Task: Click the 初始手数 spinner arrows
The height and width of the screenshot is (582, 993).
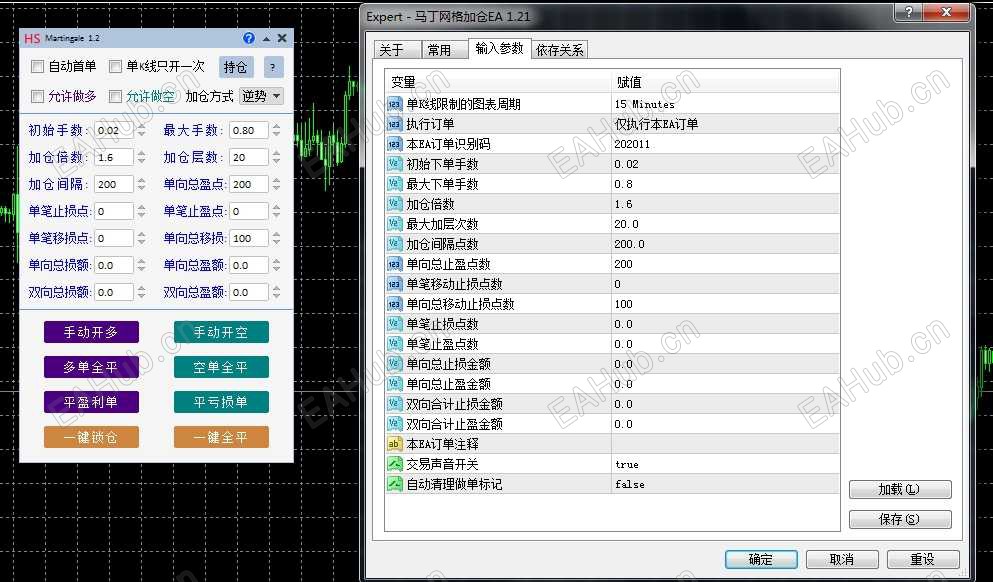Action: click(x=141, y=130)
